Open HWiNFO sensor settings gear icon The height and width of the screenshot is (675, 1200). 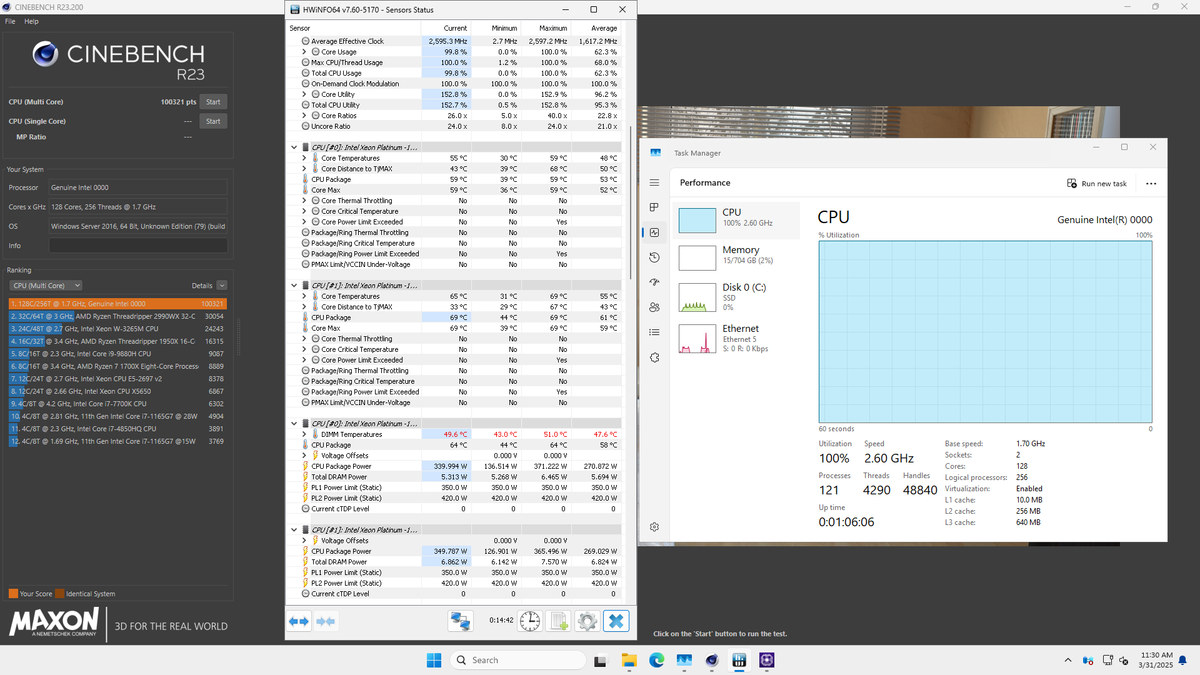tap(587, 621)
